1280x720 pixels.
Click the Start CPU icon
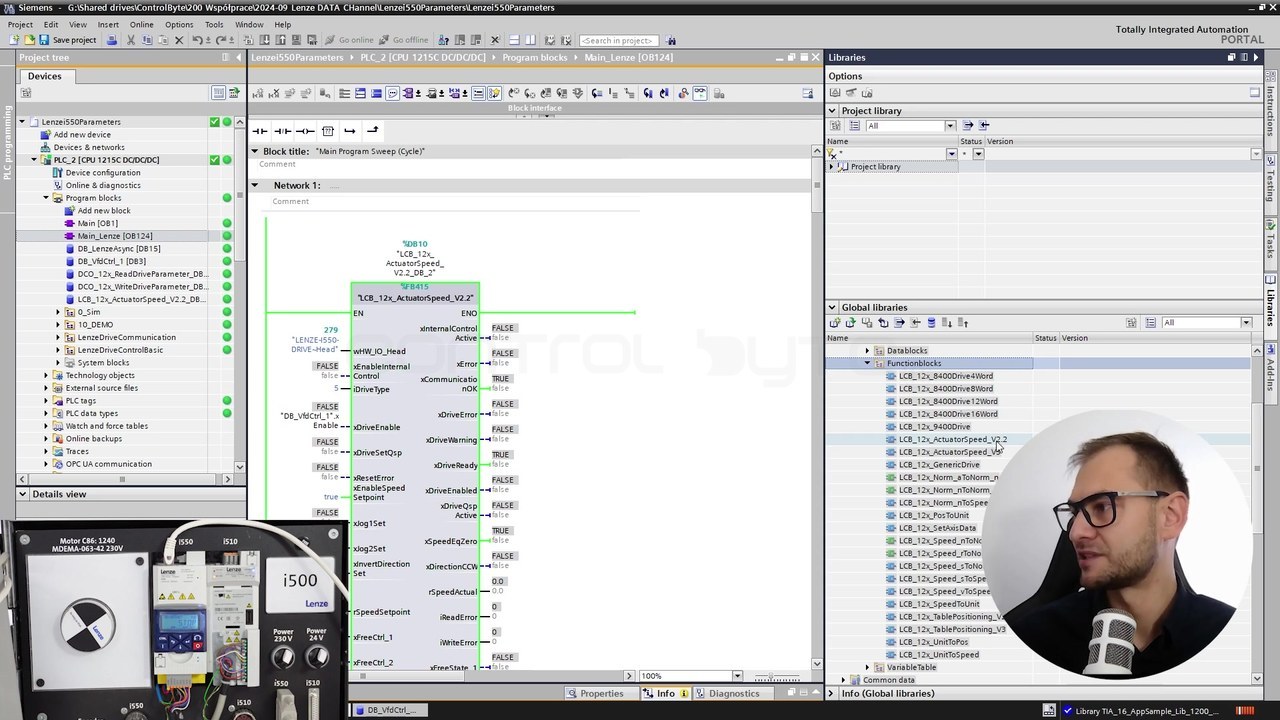[461, 40]
